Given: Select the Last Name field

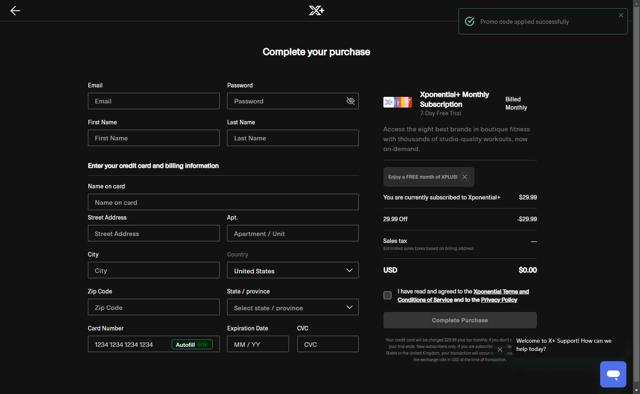Looking at the screenshot, I should pos(293,138).
